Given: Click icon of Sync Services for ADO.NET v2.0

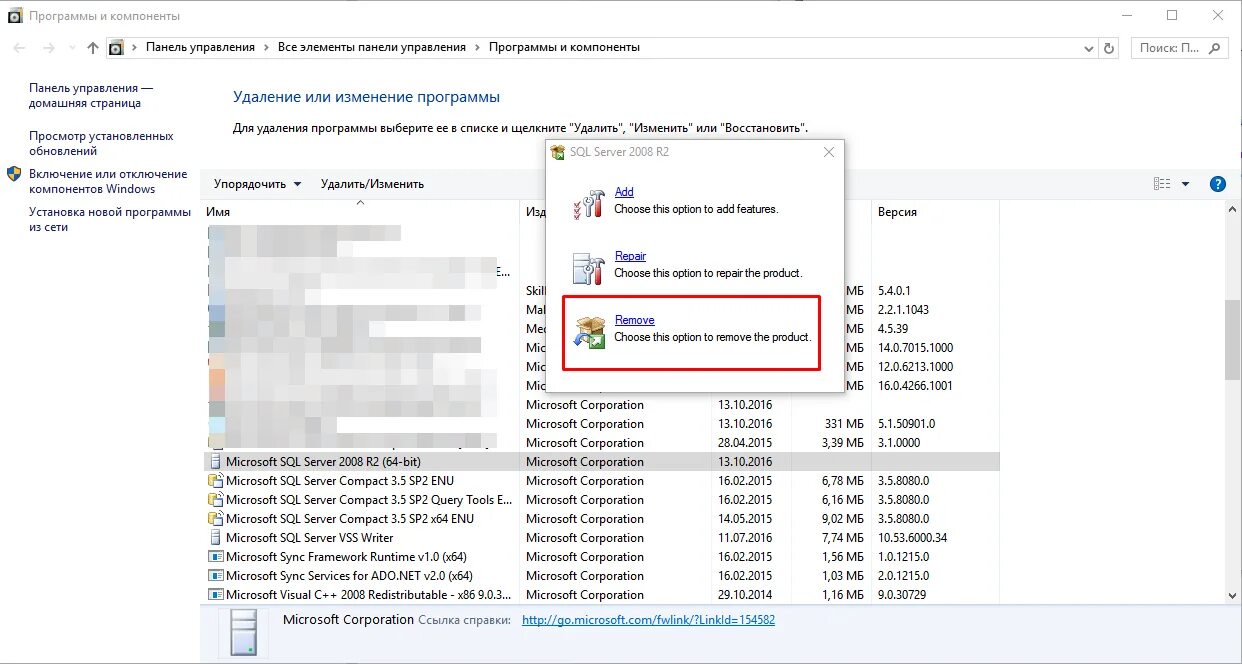Looking at the screenshot, I should click(x=214, y=576).
